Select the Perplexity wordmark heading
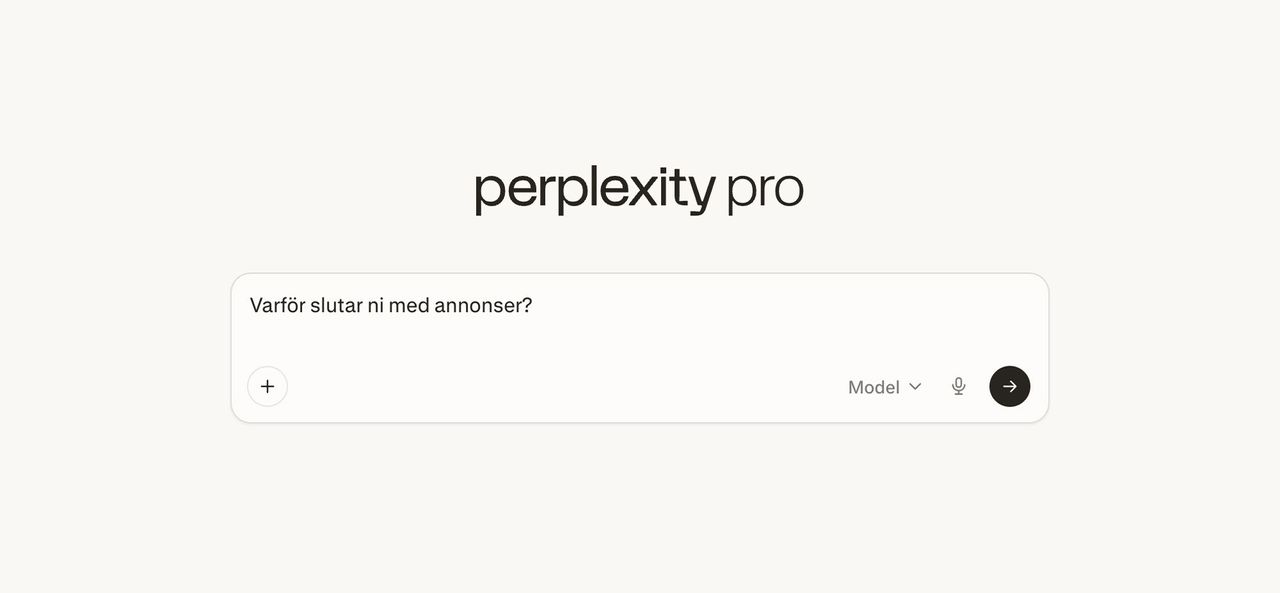Image resolution: width=1280 pixels, height=593 pixels. click(594, 187)
